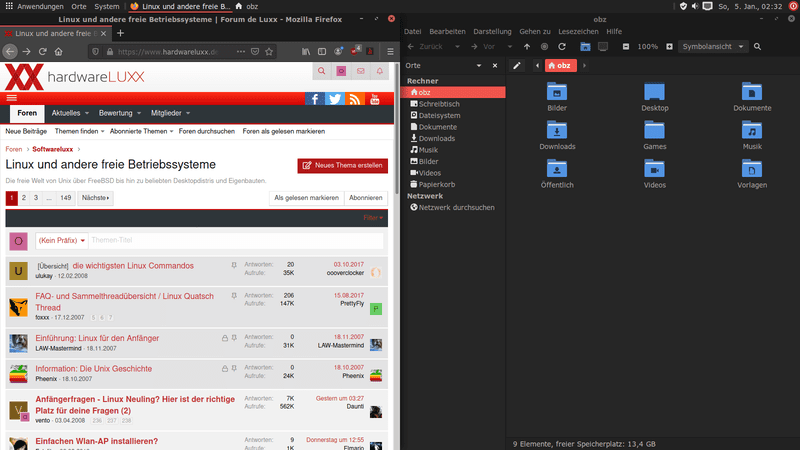The height and width of the screenshot is (450, 800).
Task: Open hardwareLUXX messages envelope icon
Action: (x=361, y=71)
